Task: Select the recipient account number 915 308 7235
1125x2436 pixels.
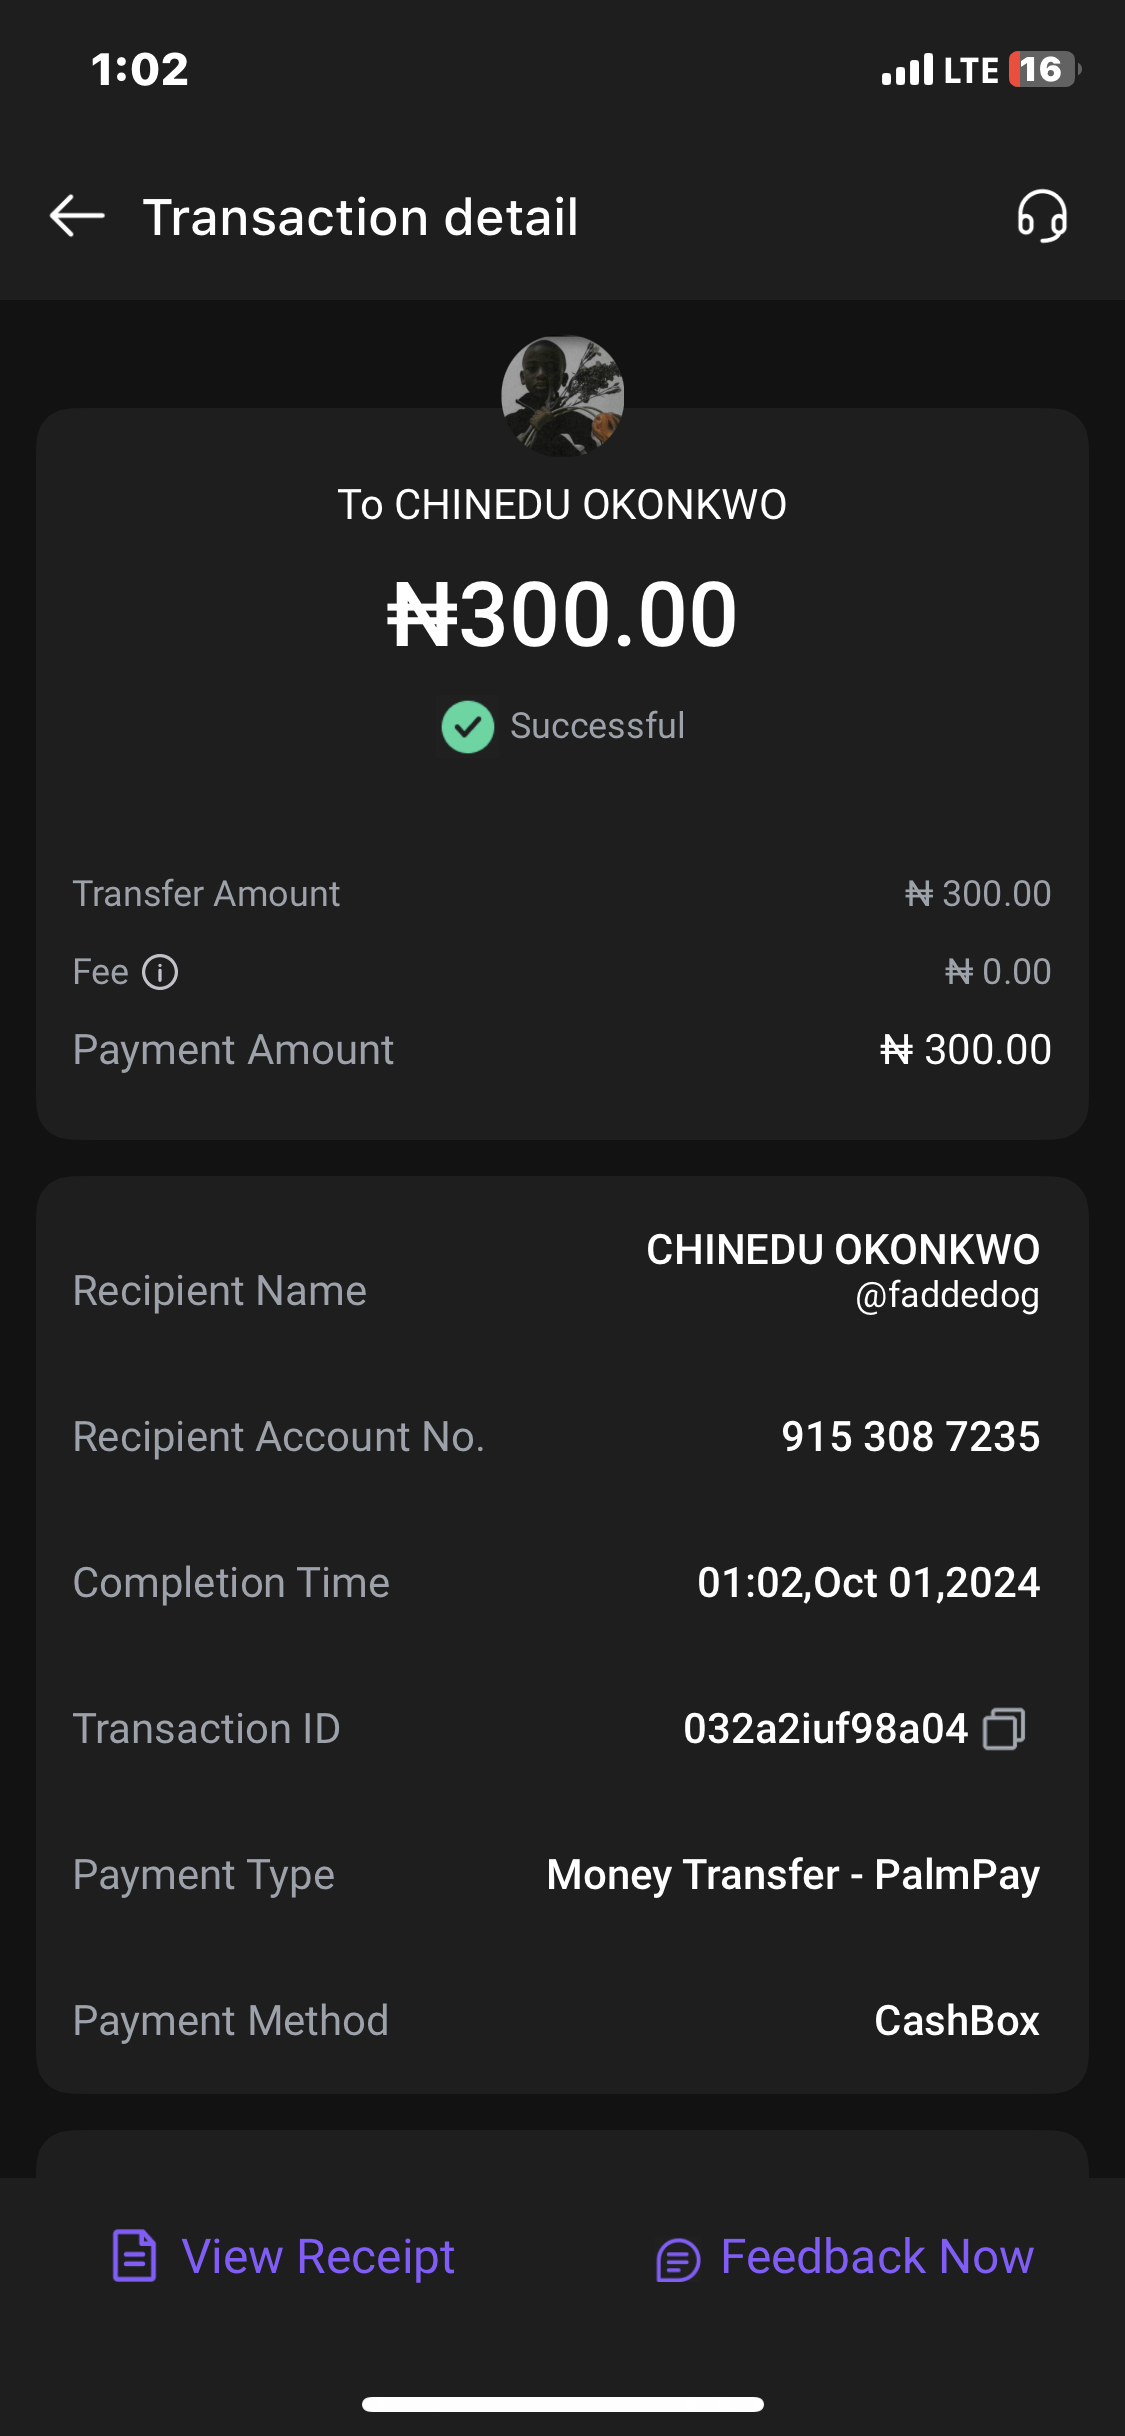Action: point(910,1437)
